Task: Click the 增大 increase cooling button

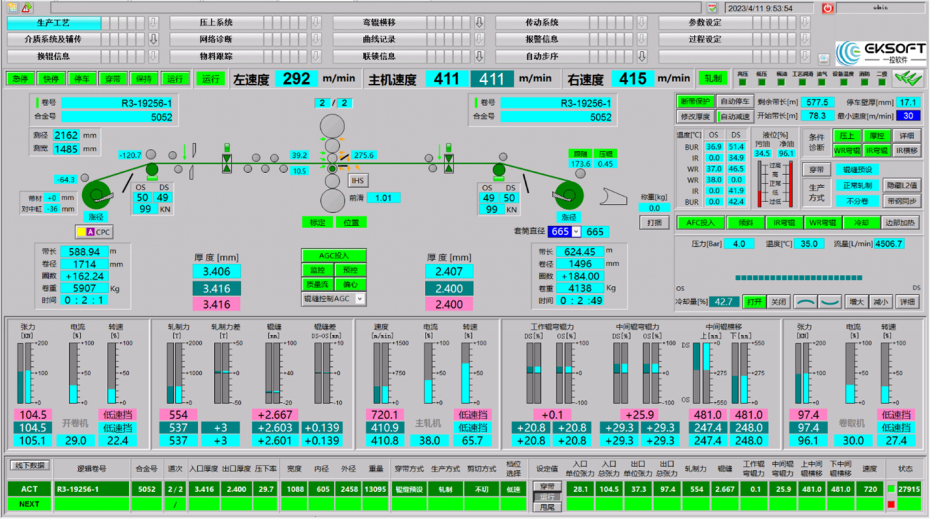Action: coord(856,302)
